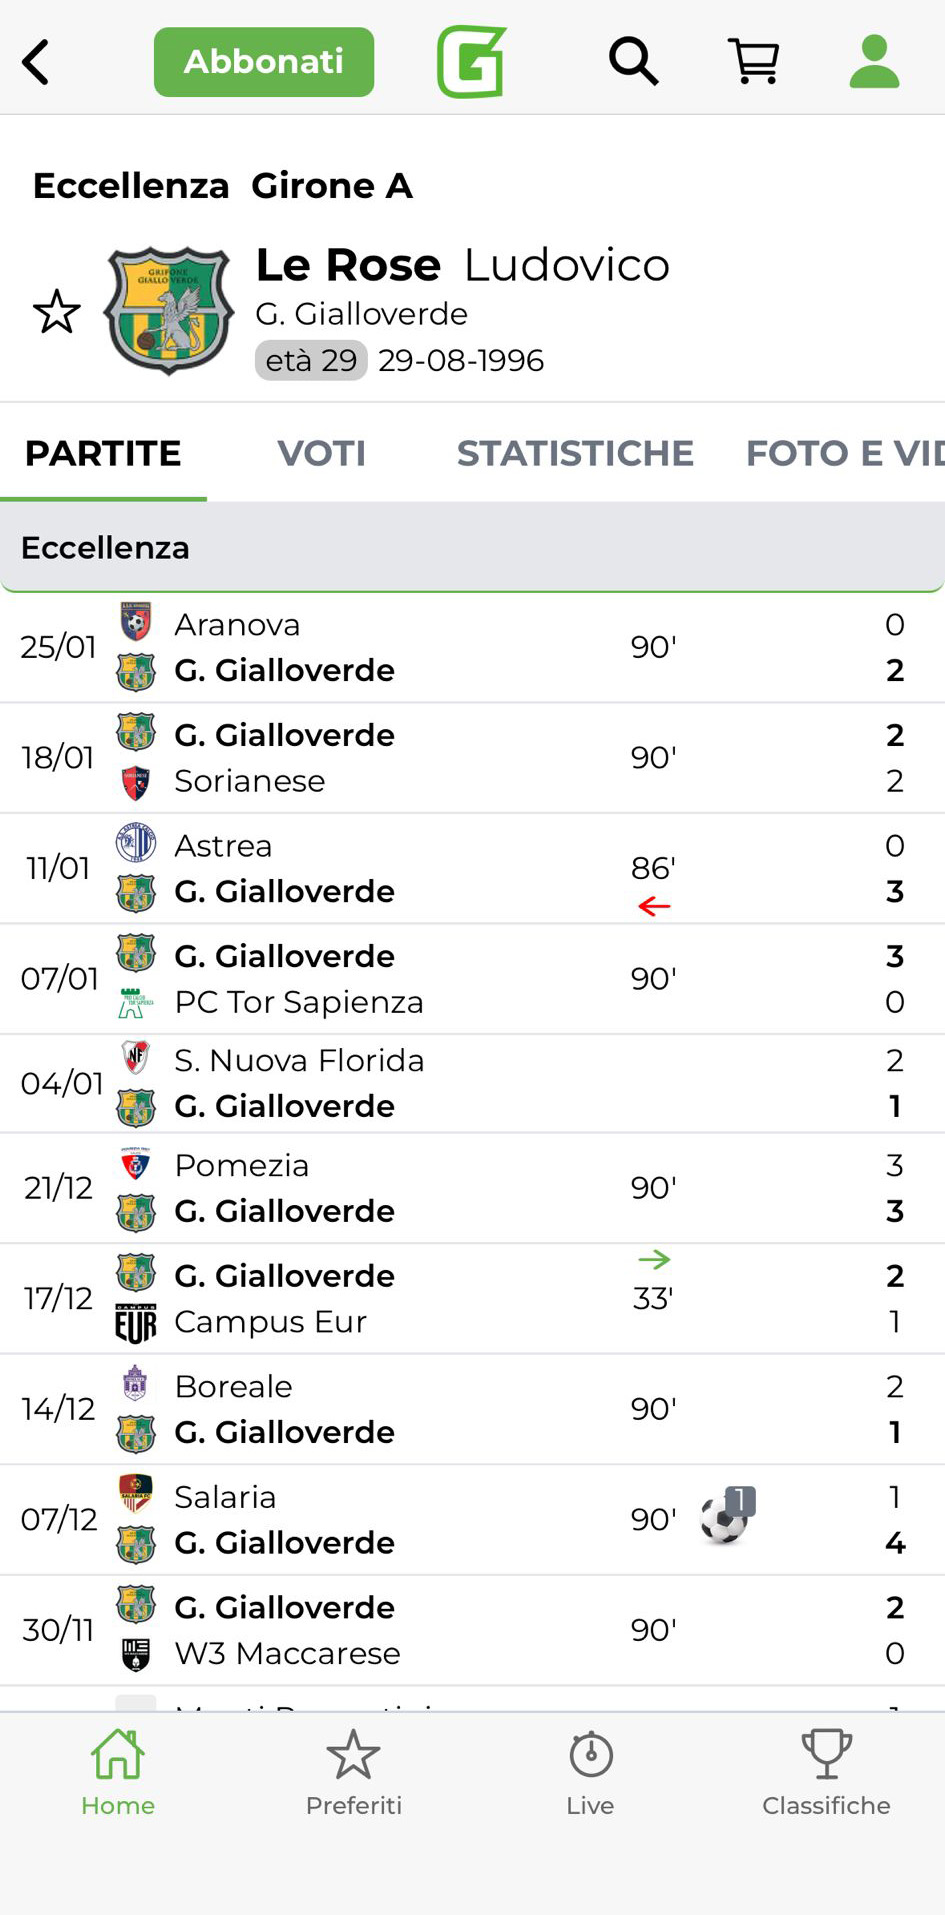
Task: Go to Home in bottom bar
Action: pos(118,1772)
